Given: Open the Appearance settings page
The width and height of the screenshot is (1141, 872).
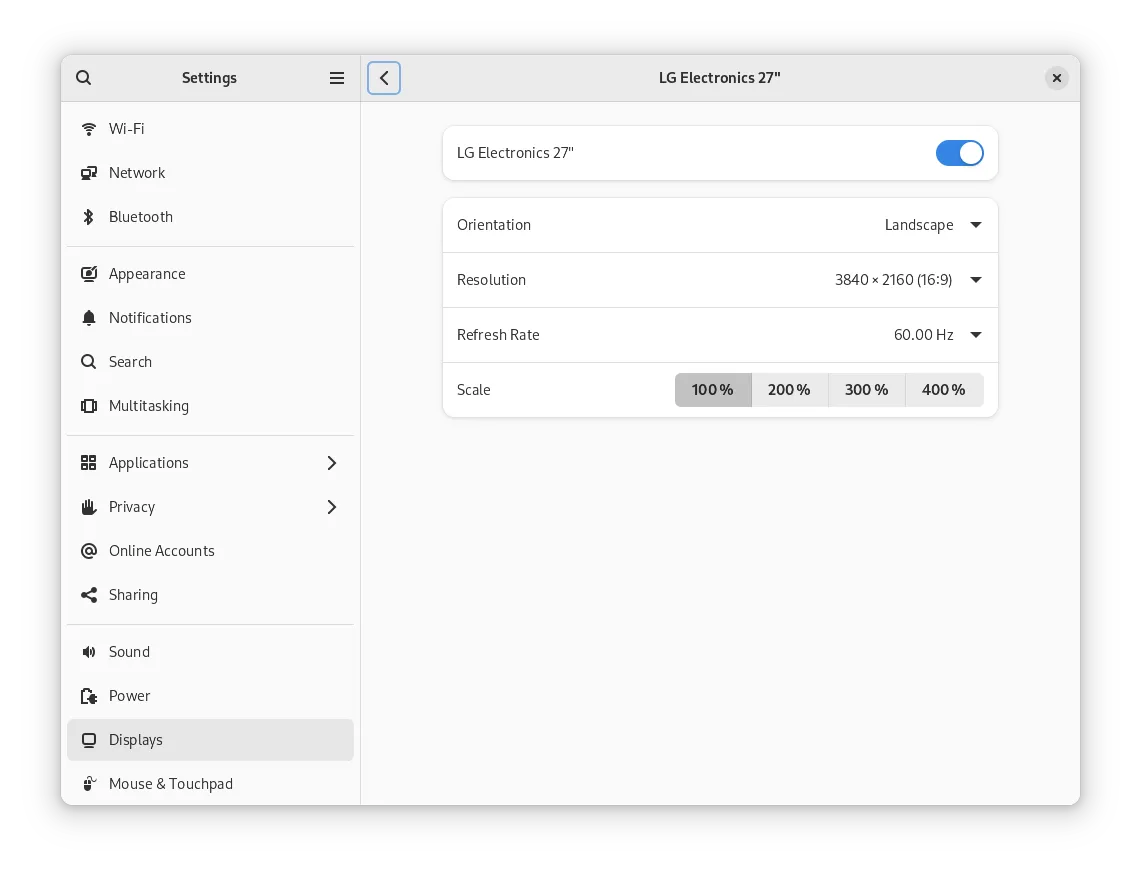Looking at the screenshot, I should [147, 274].
